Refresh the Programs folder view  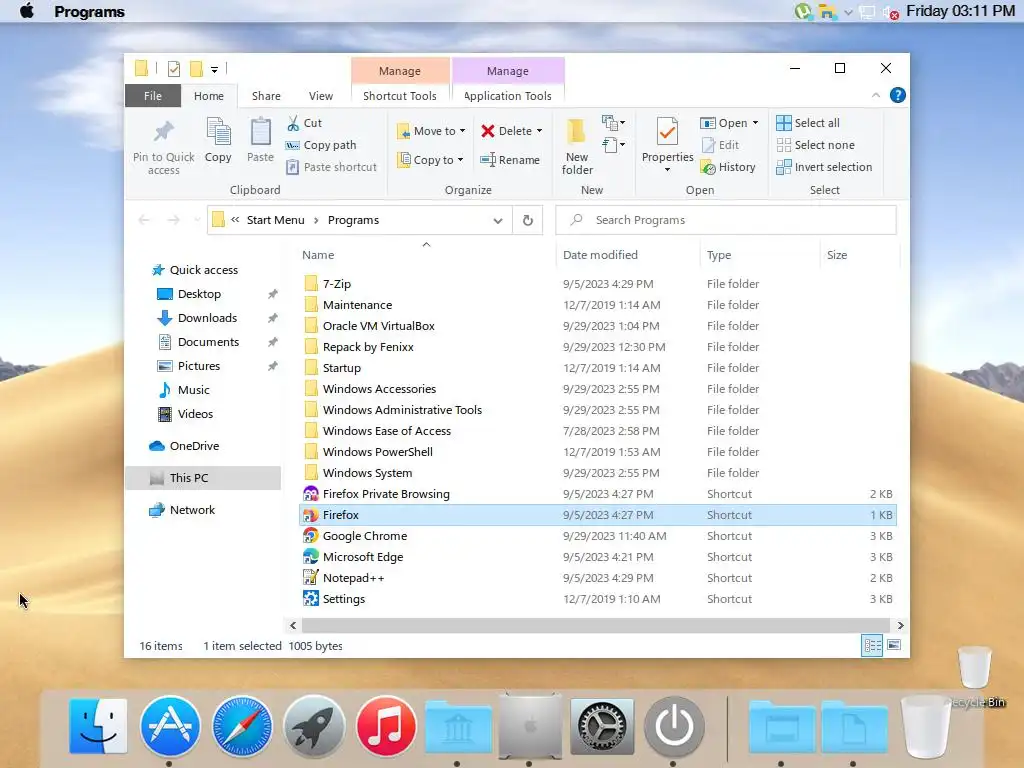click(528, 221)
